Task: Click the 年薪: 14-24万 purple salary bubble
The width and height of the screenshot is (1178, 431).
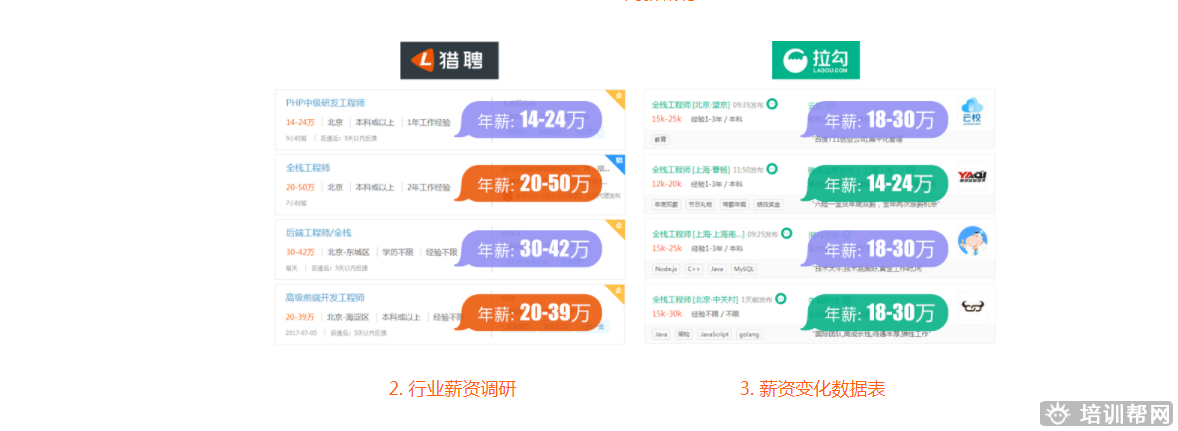Action: pos(532,121)
